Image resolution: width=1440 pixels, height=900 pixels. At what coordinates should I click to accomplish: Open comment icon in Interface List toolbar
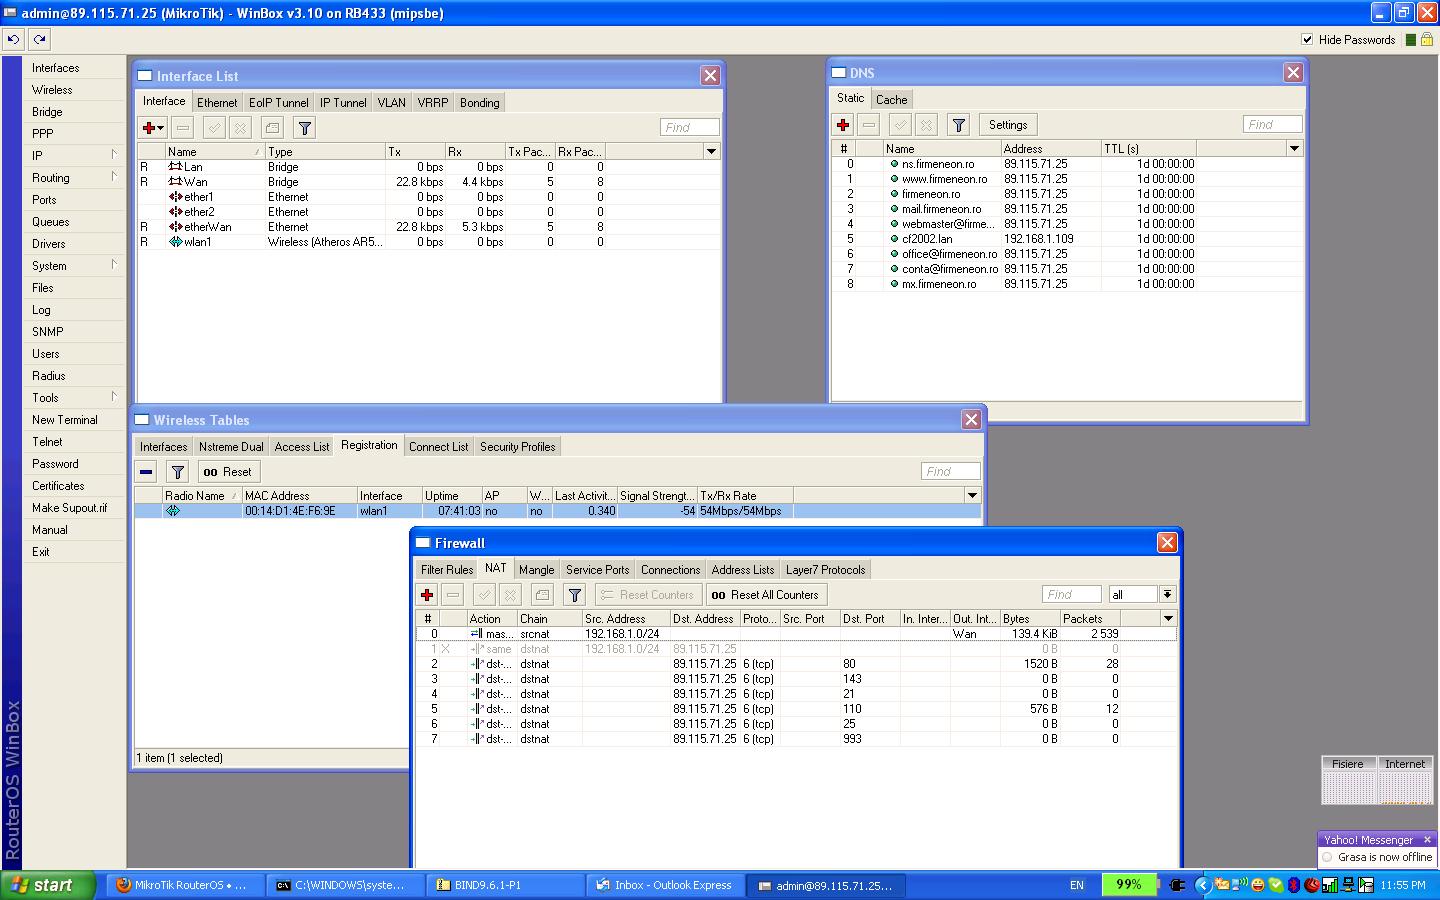pos(272,128)
